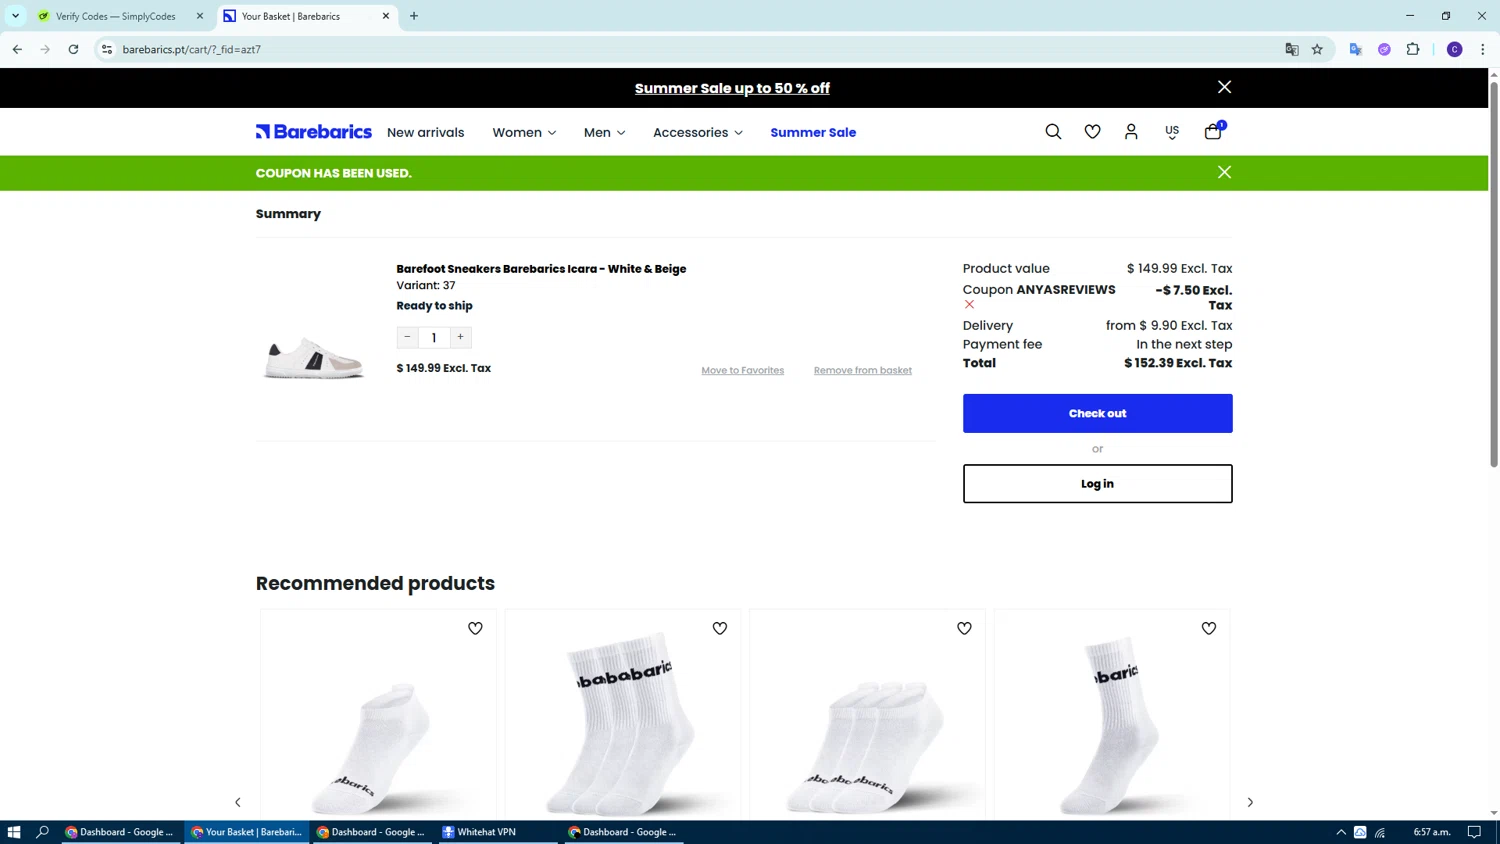Open a new browser tab
1500x844 pixels.
coord(414,16)
